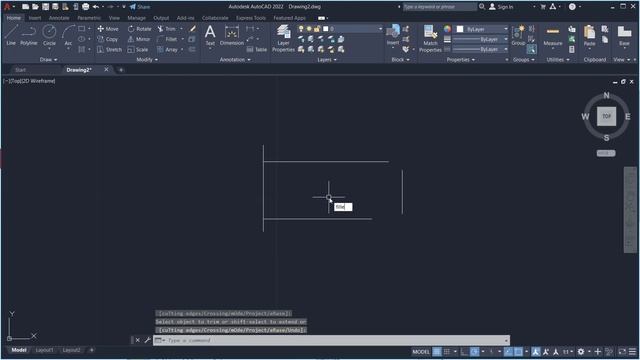Activate the Stretch command

click(109, 49)
